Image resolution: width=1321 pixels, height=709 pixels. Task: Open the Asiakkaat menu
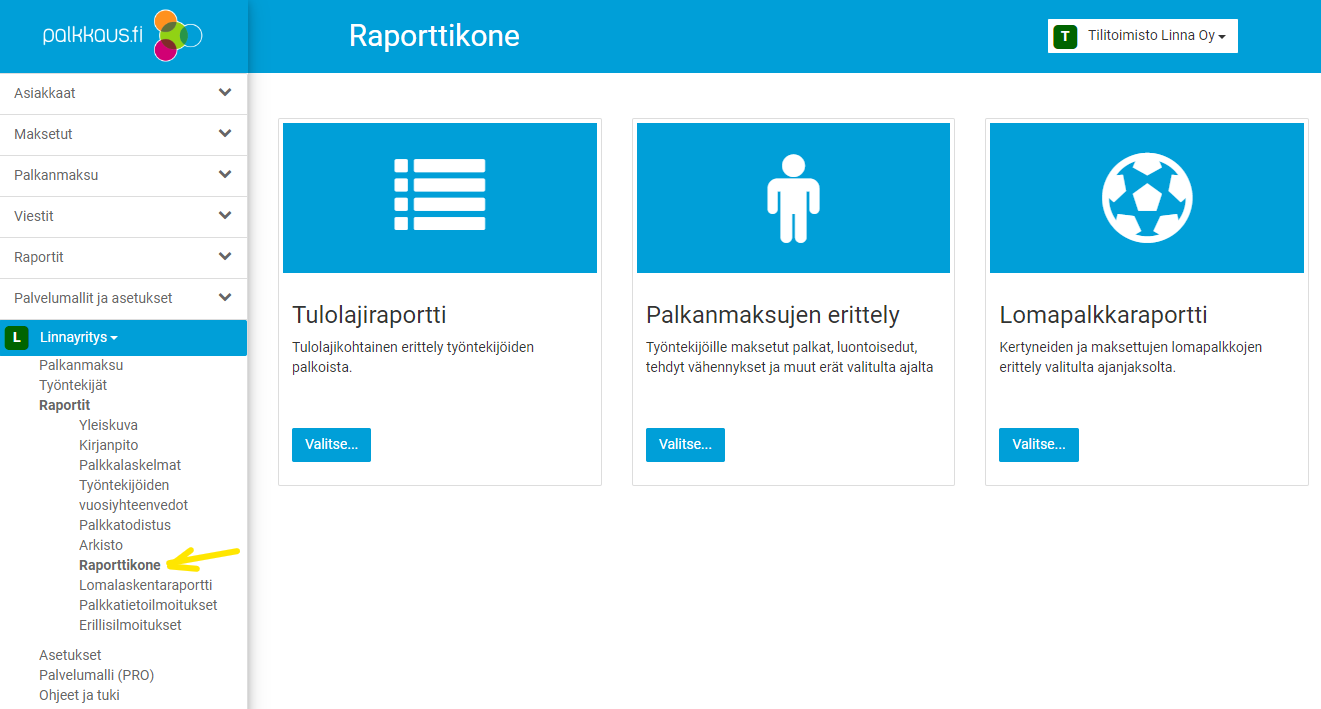coord(124,93)
